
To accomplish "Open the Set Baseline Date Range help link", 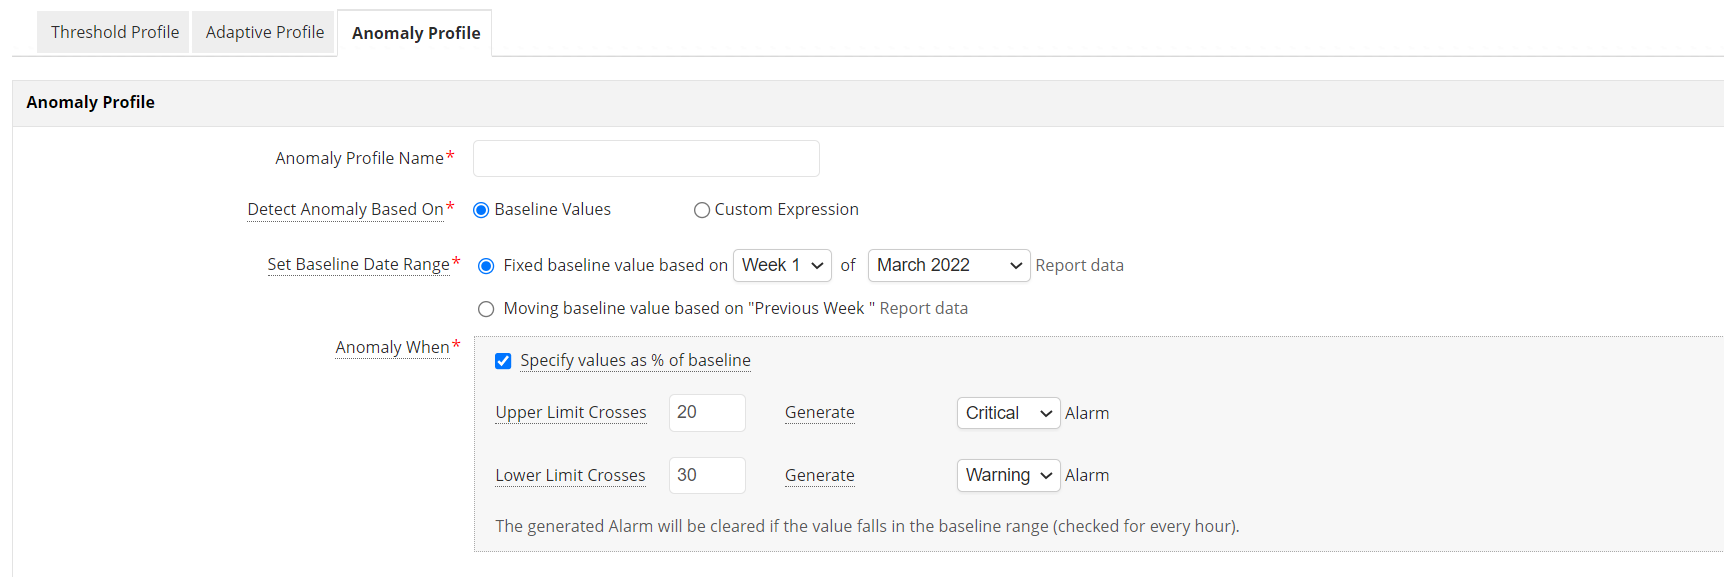I will 359,264.
